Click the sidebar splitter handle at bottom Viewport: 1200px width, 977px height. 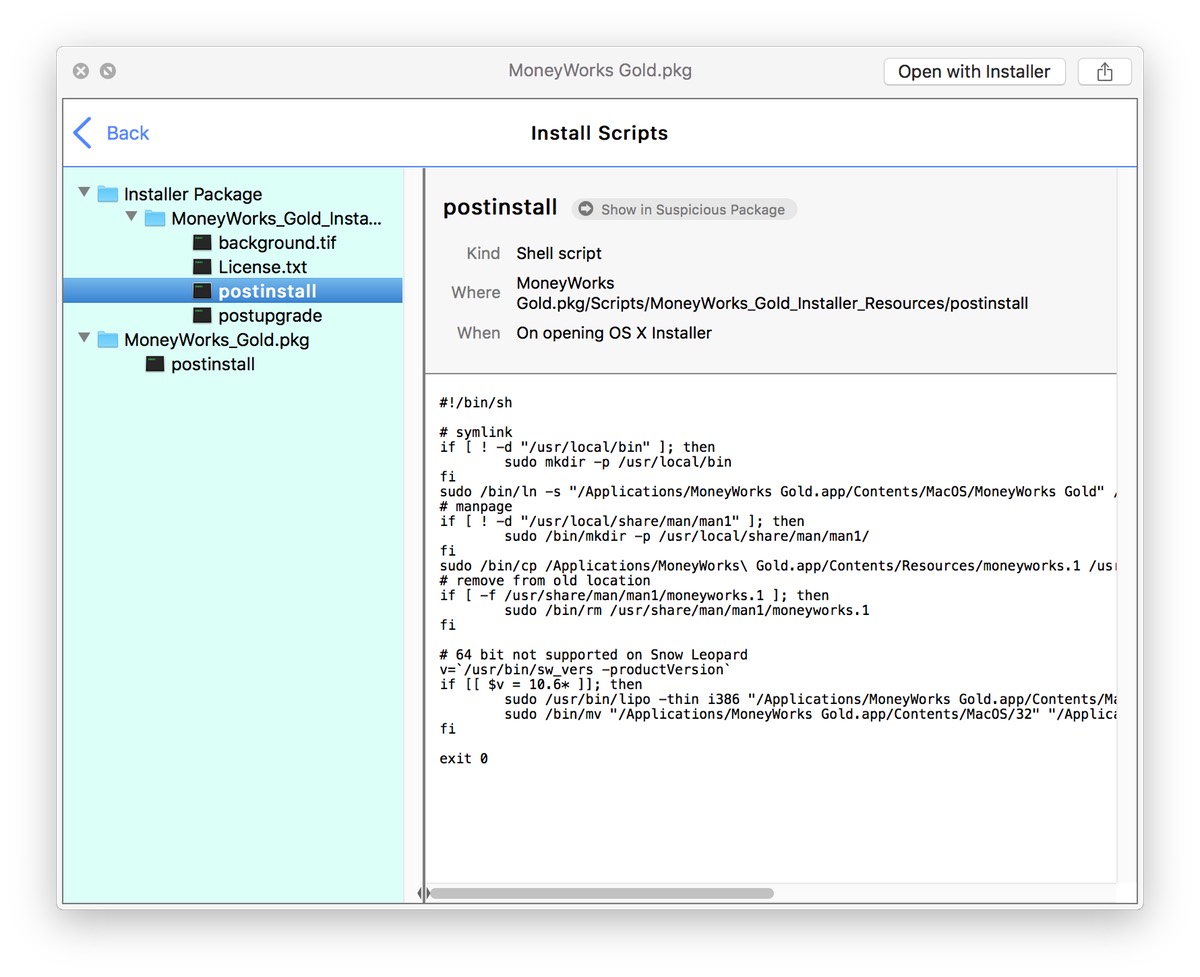[x=423, y=893]
